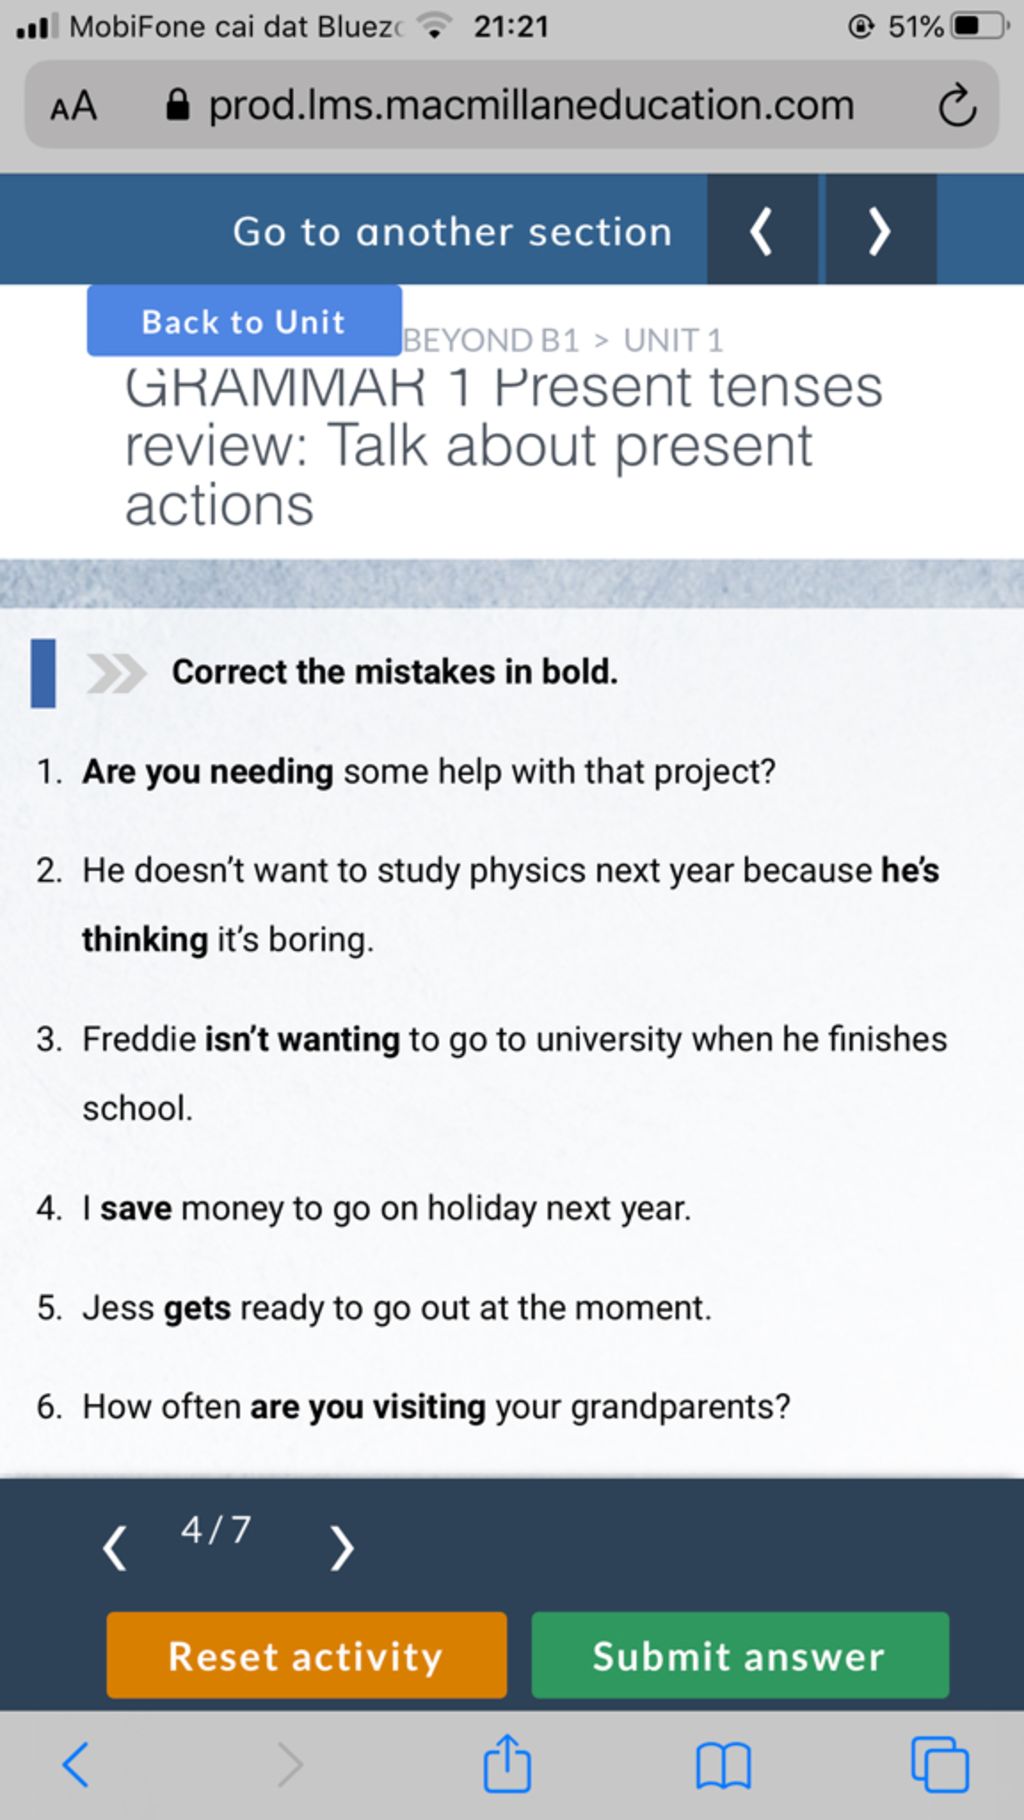Tap Safari forward navigation arrow
The image size is (1024, 1820).
pyautogui.click(x=290, y=1765)
